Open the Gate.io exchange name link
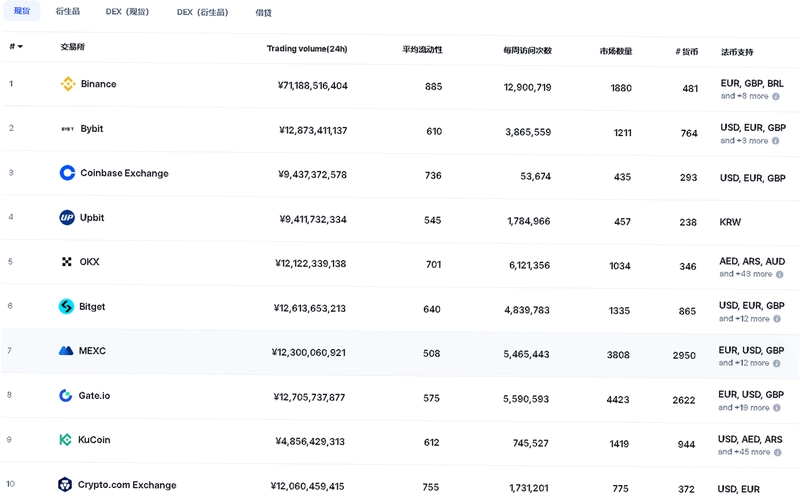The width and height of the screenshot is (800, 500). coord(94,395)
